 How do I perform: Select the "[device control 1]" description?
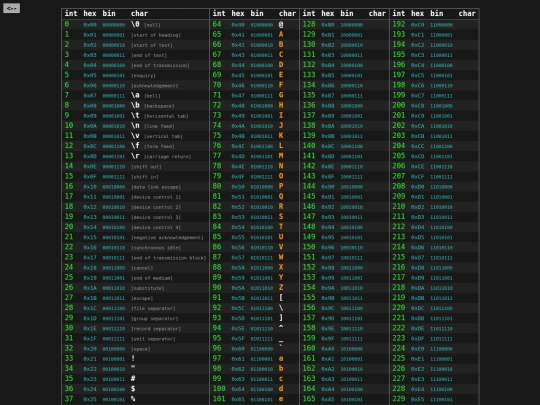(156, 197)
